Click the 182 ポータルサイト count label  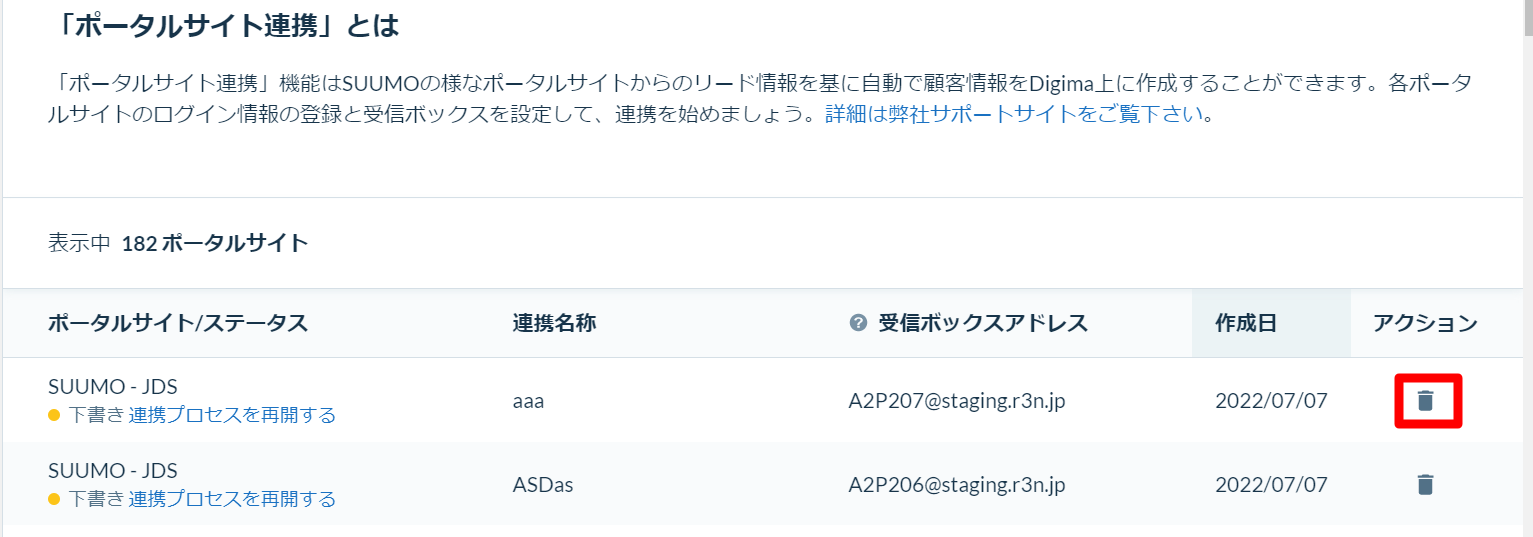(x=215, y=243)
